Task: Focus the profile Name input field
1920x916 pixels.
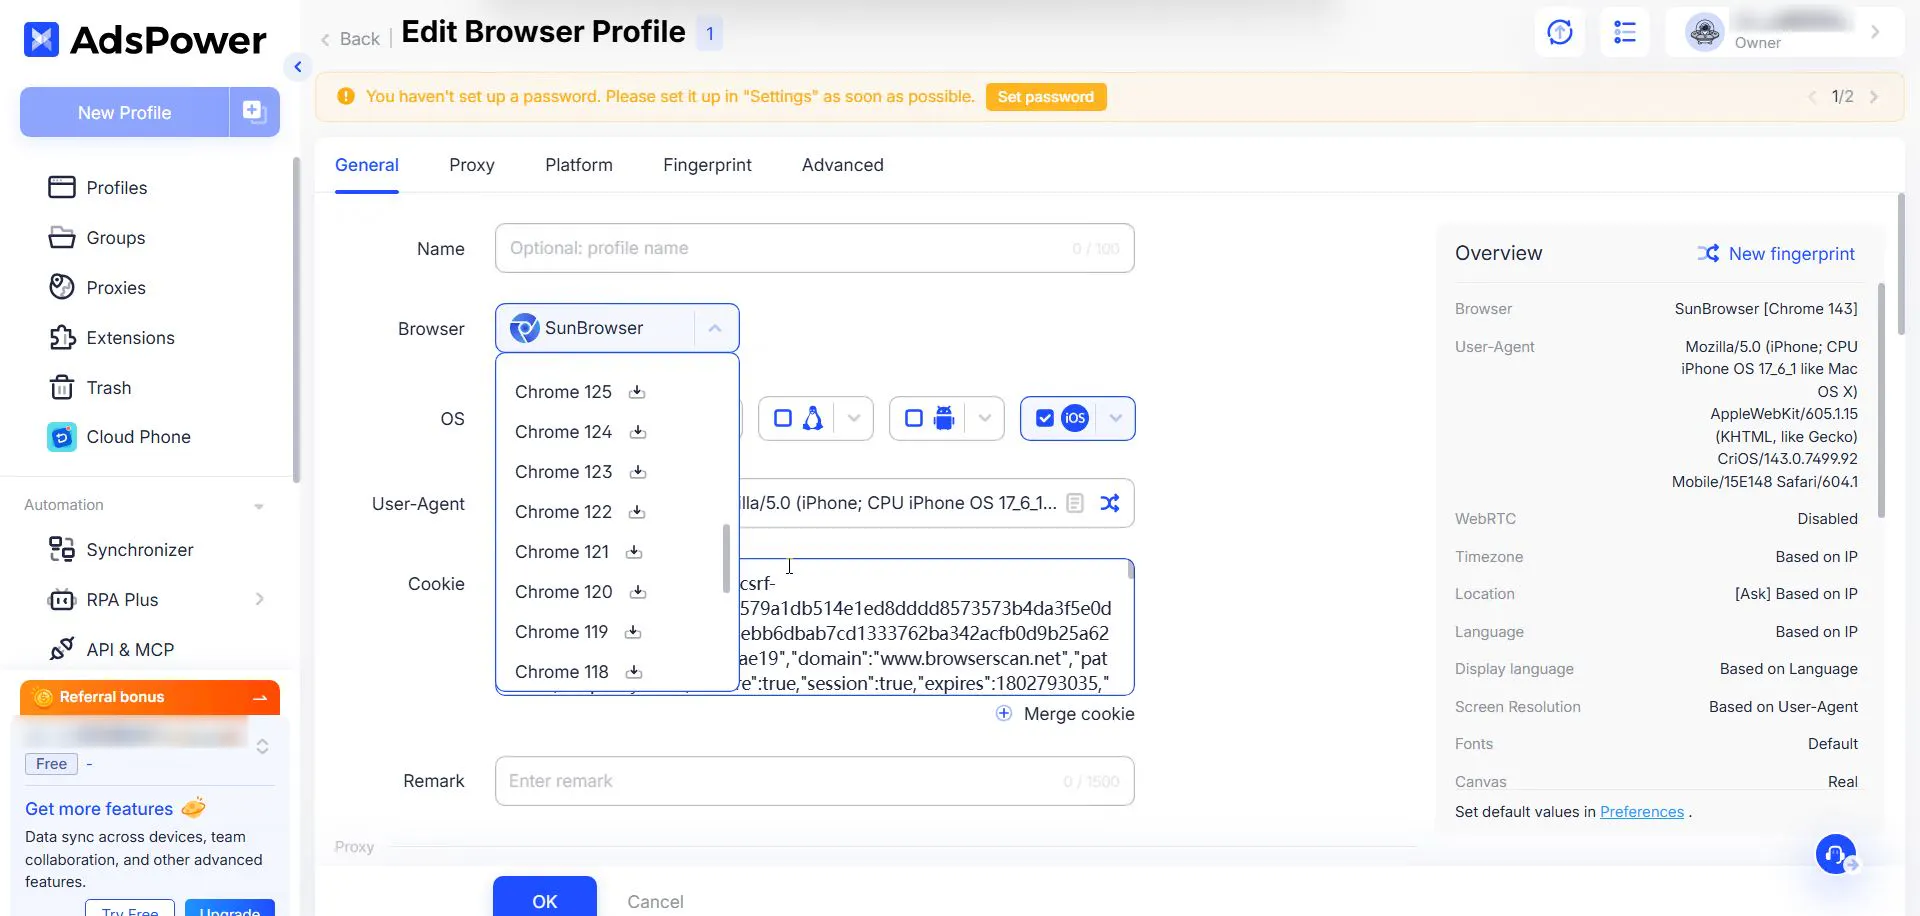Action: pos(814,248)
